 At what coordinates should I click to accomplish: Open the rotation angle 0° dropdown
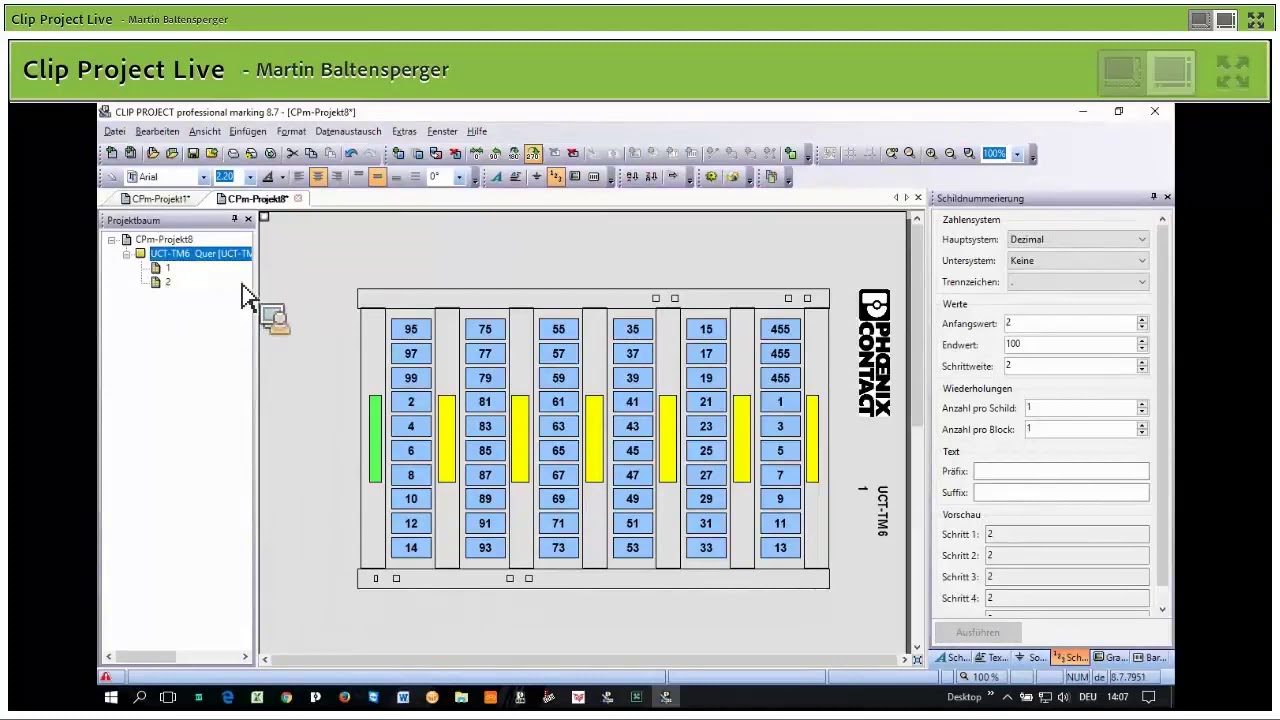point(459,177)
